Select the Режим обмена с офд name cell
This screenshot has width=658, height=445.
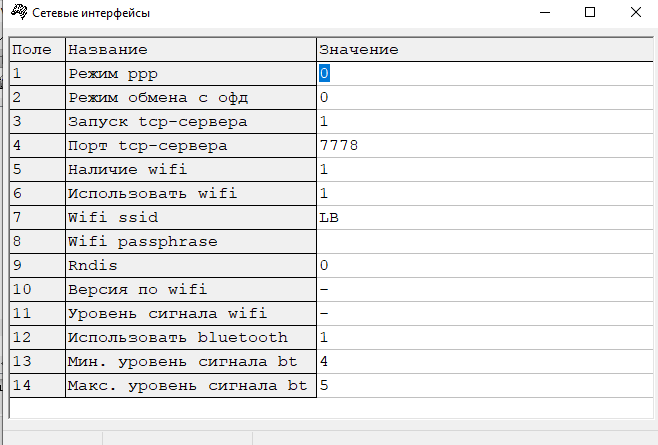[x=191, y=97]
